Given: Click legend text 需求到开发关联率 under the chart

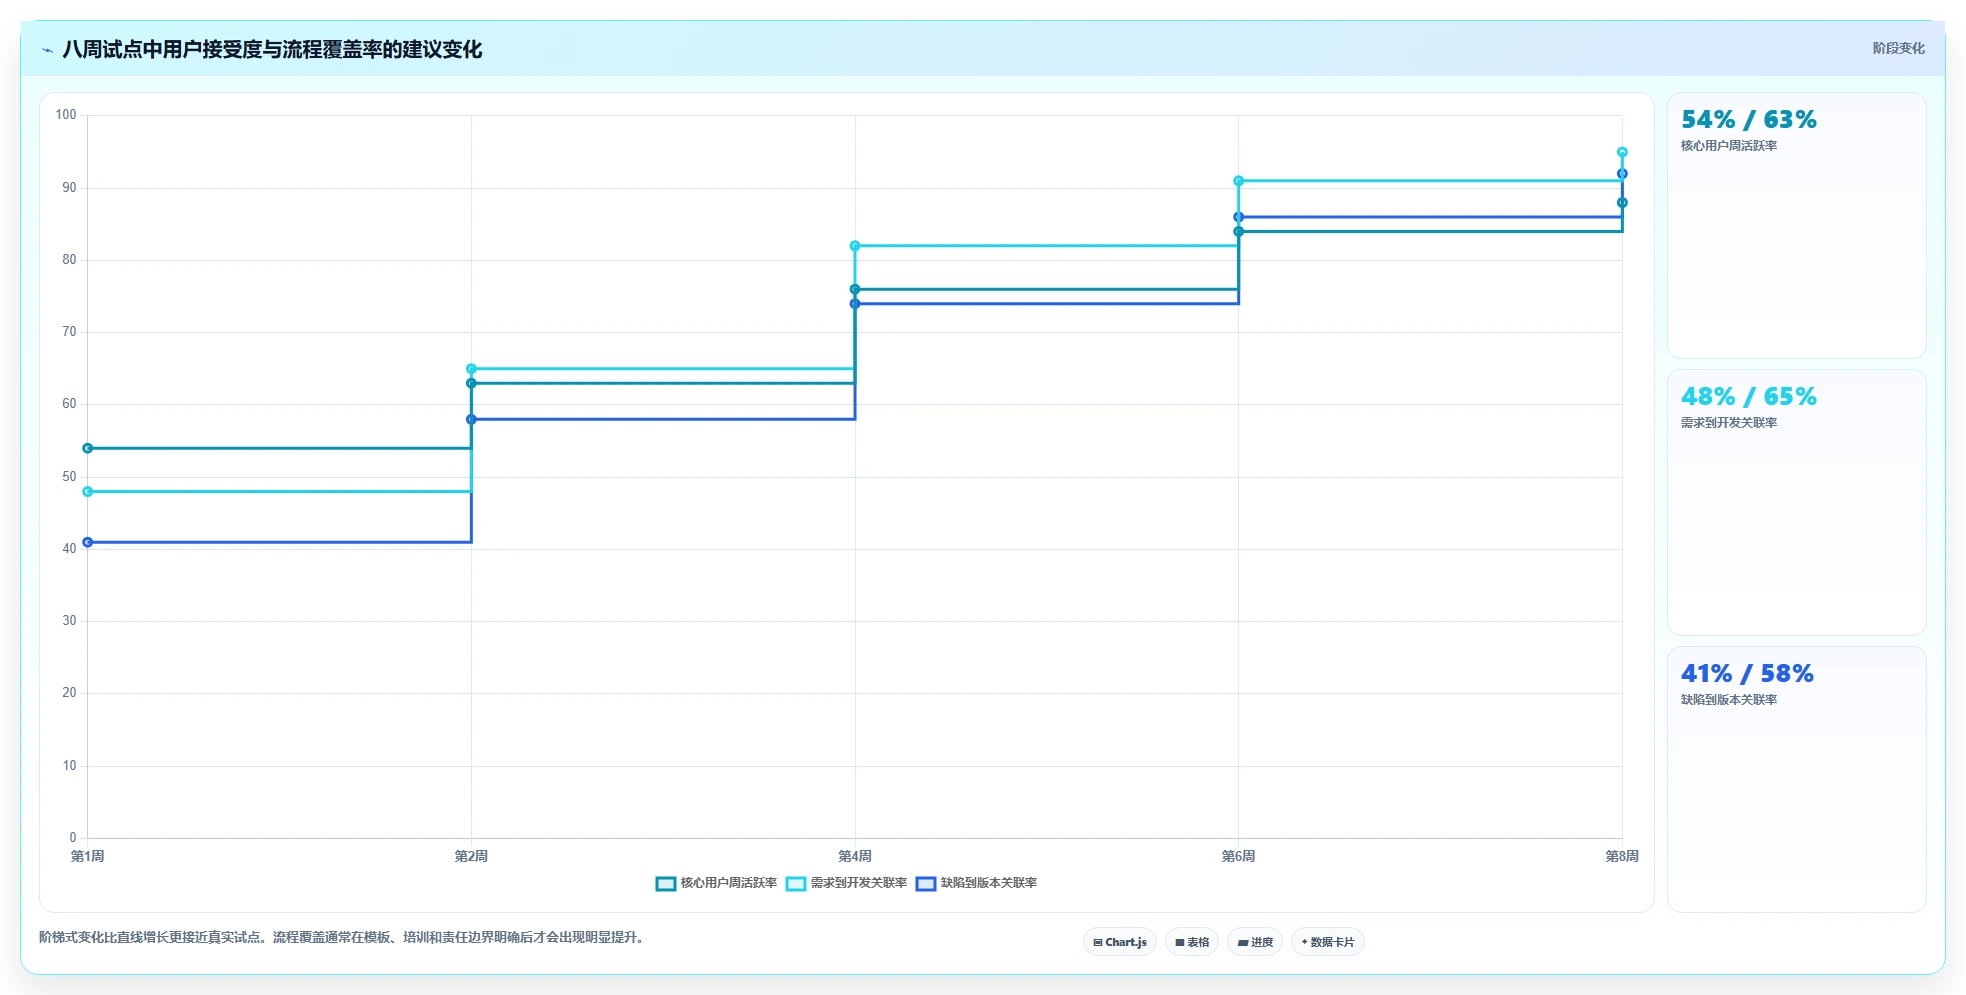Looking at the screenshot, I should (859, 883).
